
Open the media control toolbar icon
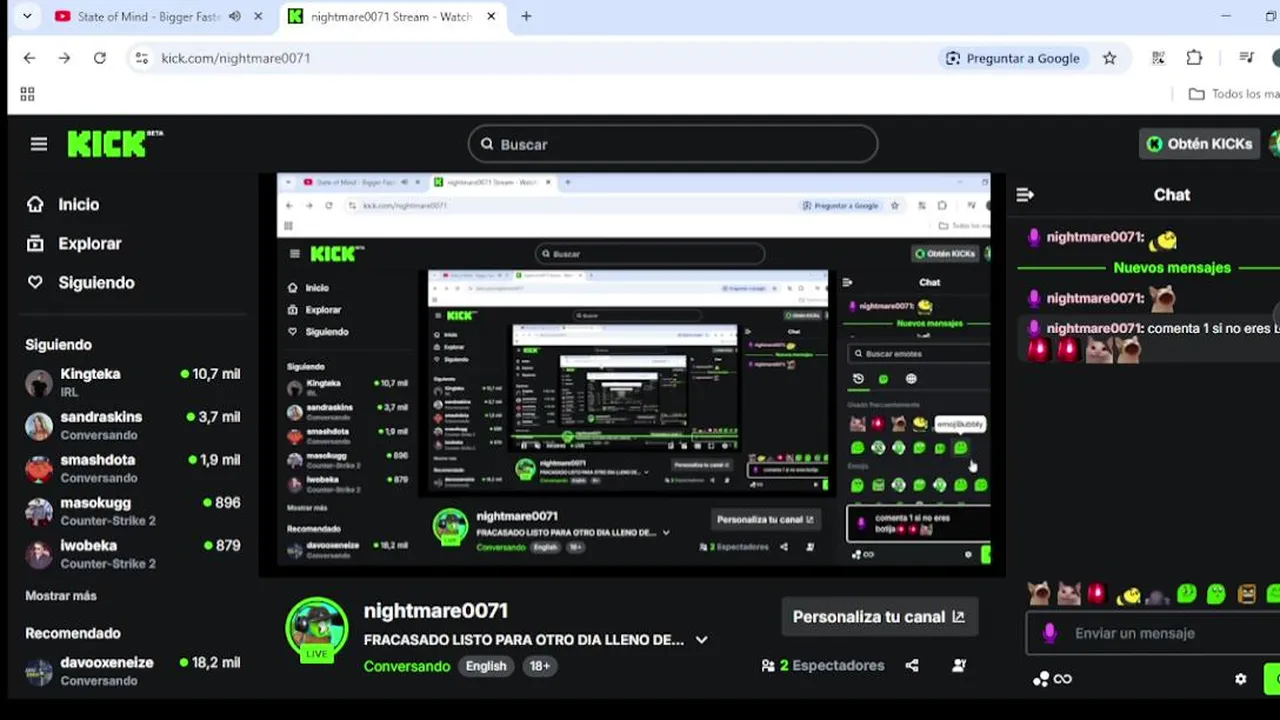pyautogui.click(x=1246, y=58)
